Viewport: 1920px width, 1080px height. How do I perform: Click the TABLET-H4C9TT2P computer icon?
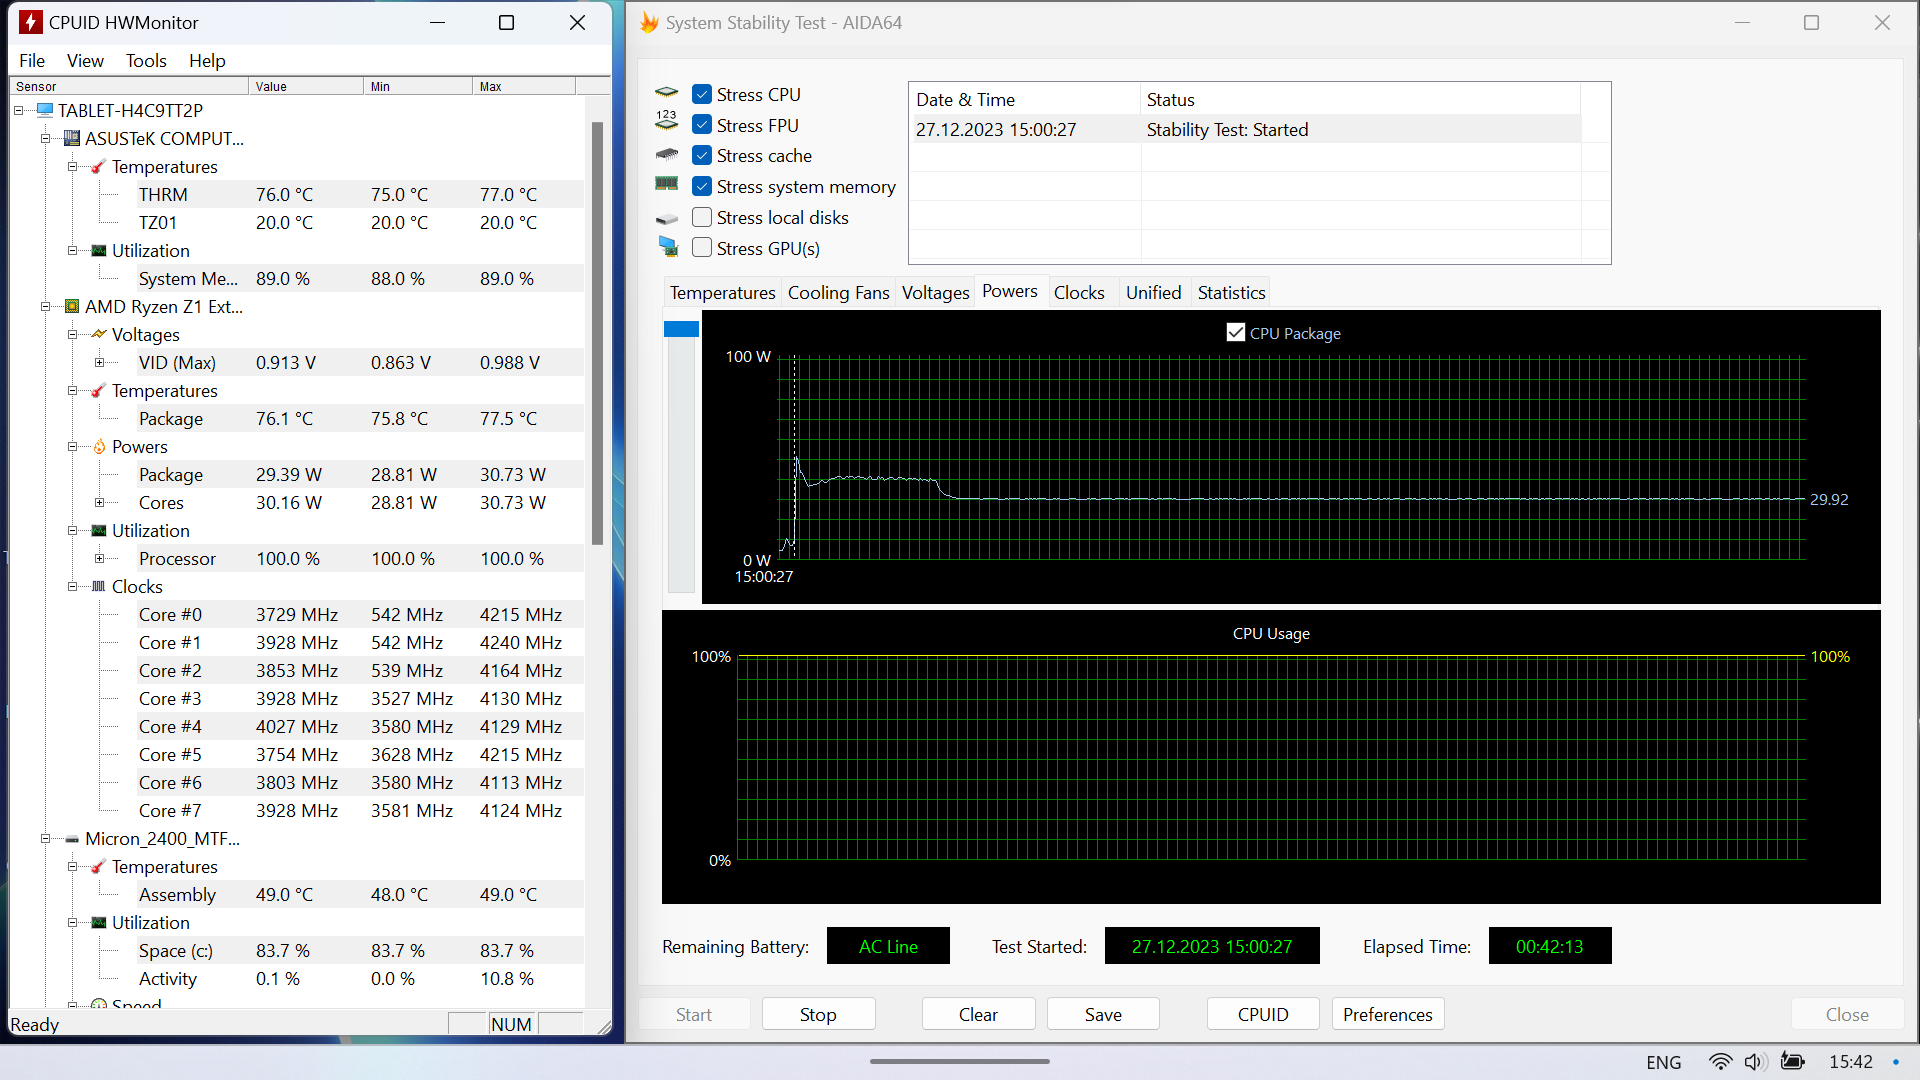pyautogui.click(x=45, y=111)
